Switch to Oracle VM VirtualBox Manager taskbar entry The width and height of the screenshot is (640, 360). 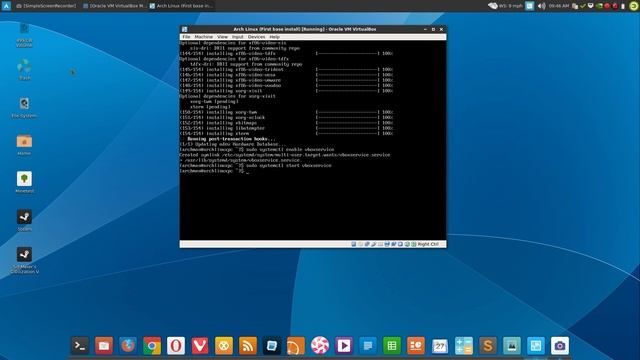point(114,6)
